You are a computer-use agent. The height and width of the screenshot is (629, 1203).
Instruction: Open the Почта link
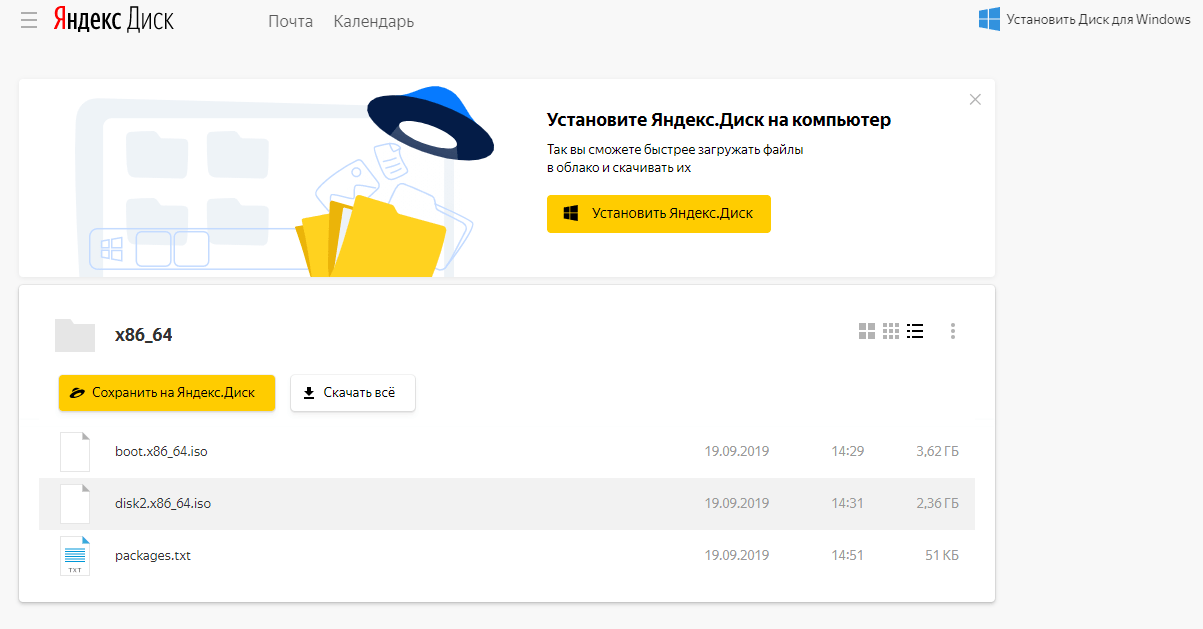click(x=290, y=21)
